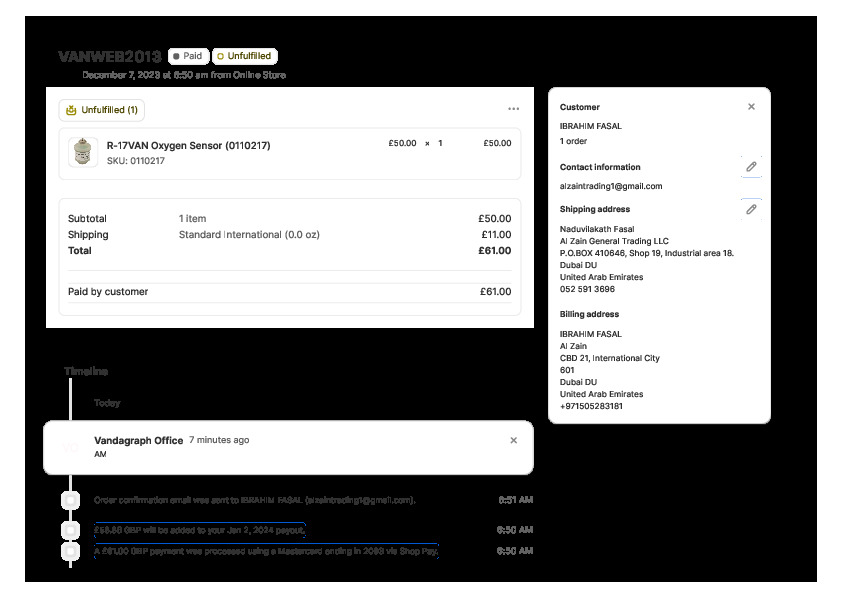Click the box icon in Unfulfilled (1) badge

pyautogui.click(x=71, y=110)
